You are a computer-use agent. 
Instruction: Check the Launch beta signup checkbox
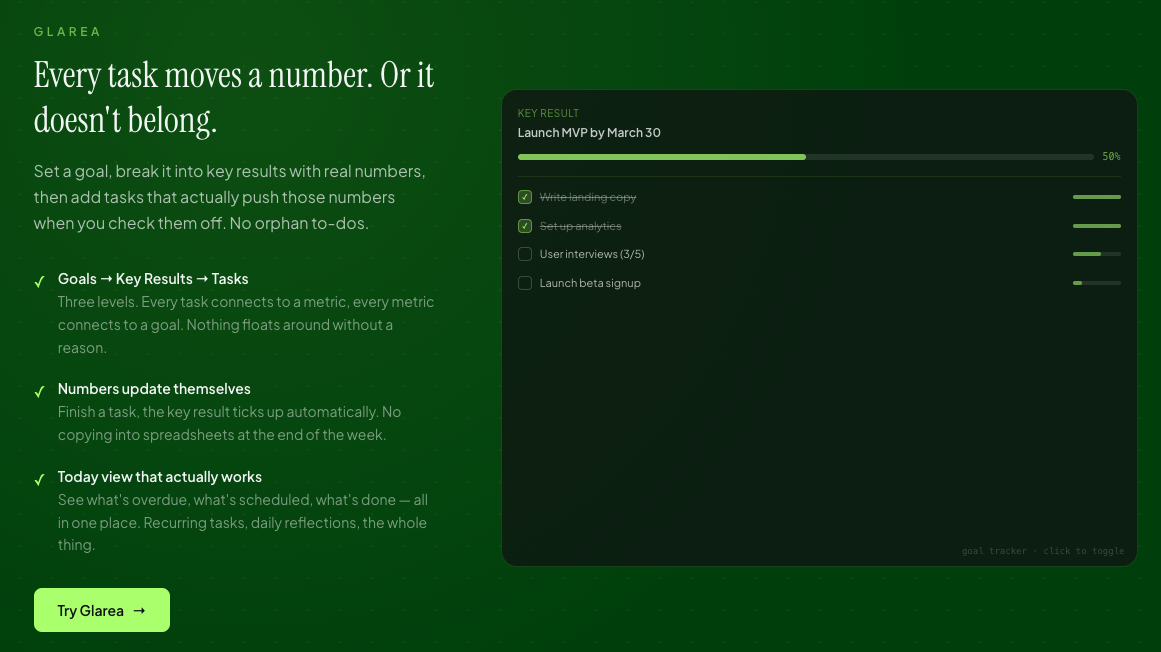525,283
